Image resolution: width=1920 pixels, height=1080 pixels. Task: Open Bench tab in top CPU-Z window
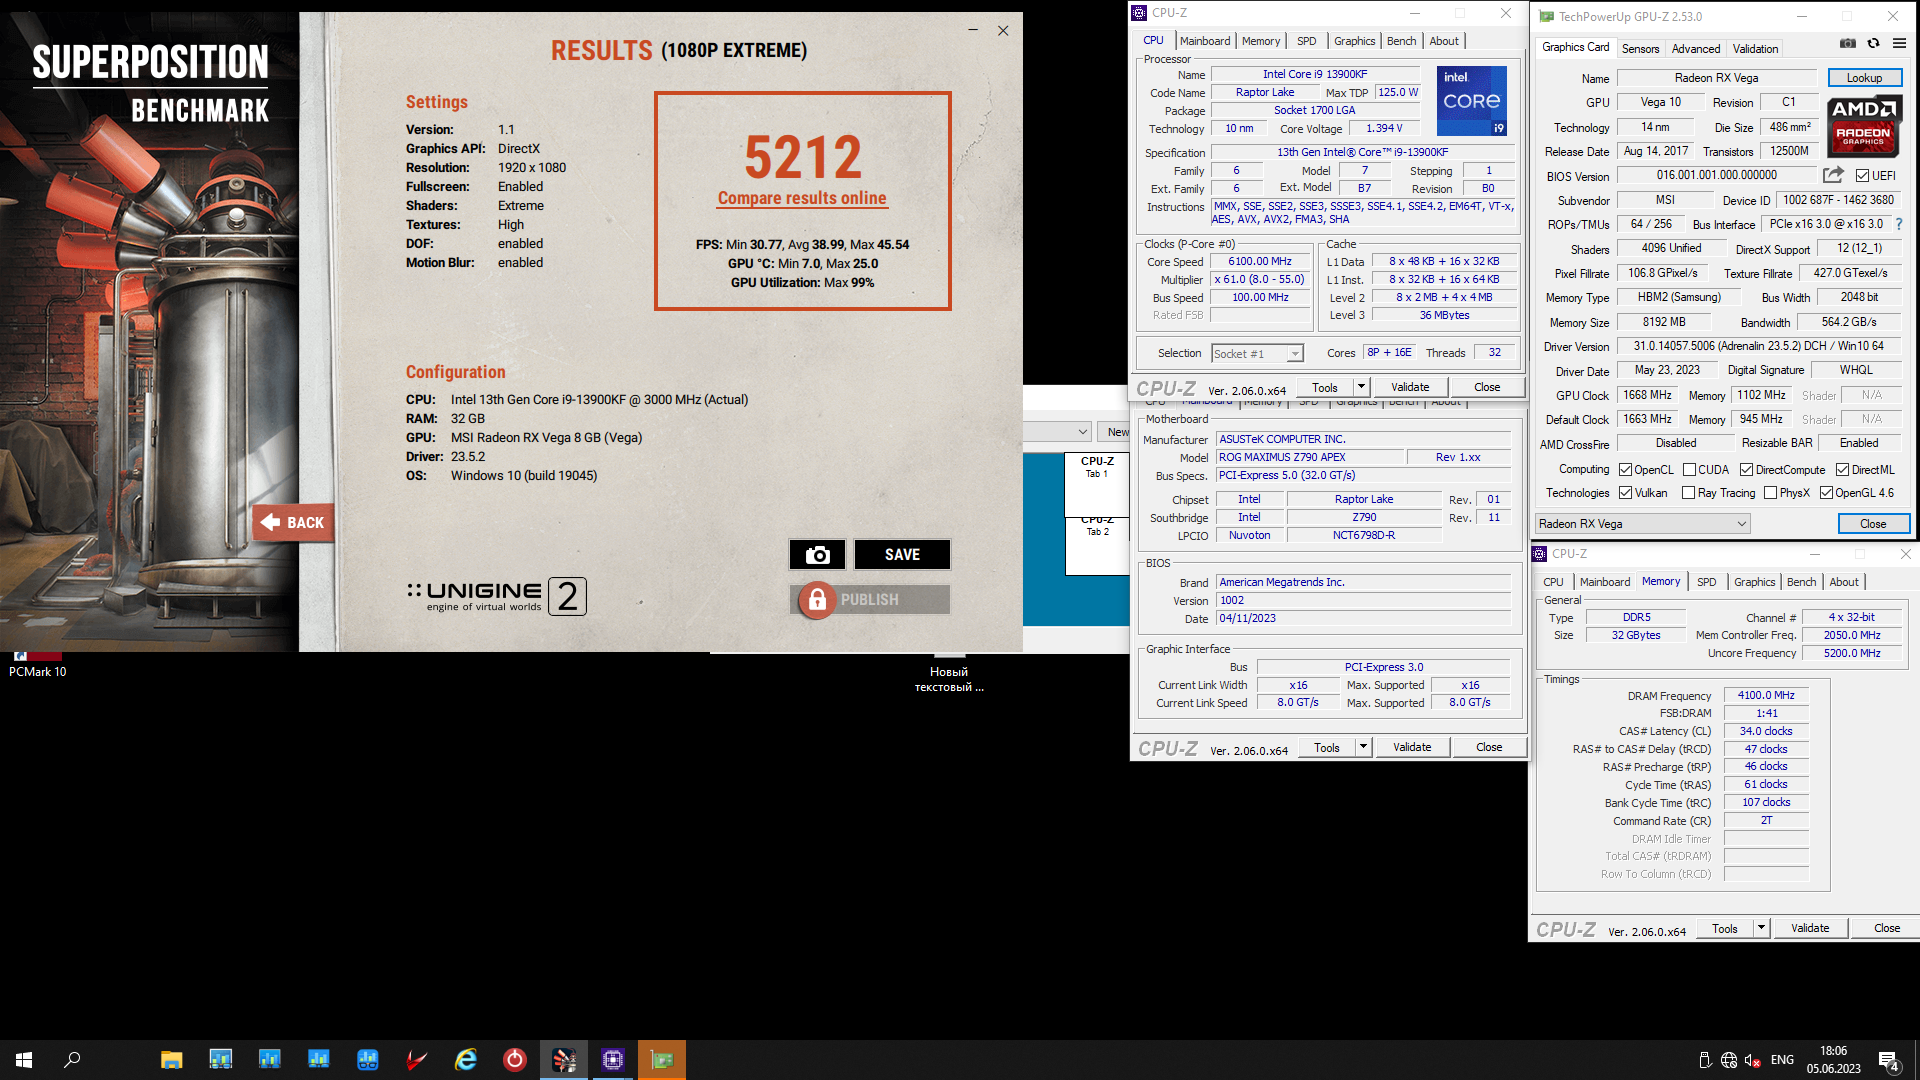click(x=1401, y=41)
